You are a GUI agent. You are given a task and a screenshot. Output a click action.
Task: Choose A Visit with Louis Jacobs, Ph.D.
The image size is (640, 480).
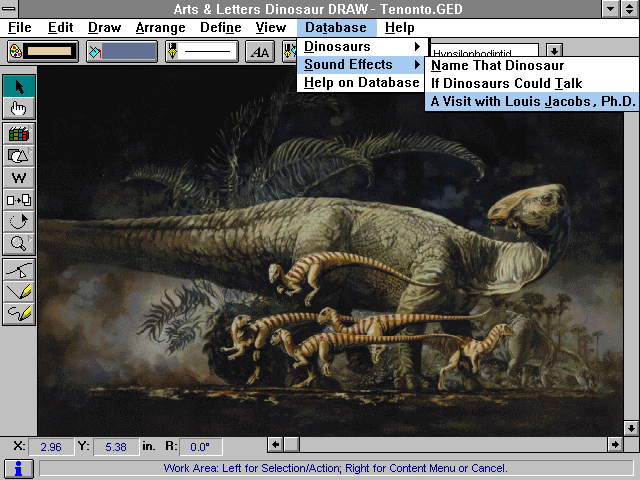click(531, 101)
